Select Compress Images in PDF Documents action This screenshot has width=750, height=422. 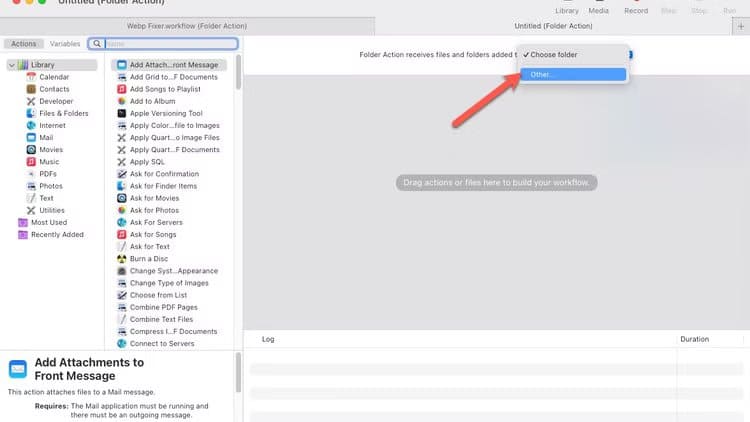click(x=169, y=332)
